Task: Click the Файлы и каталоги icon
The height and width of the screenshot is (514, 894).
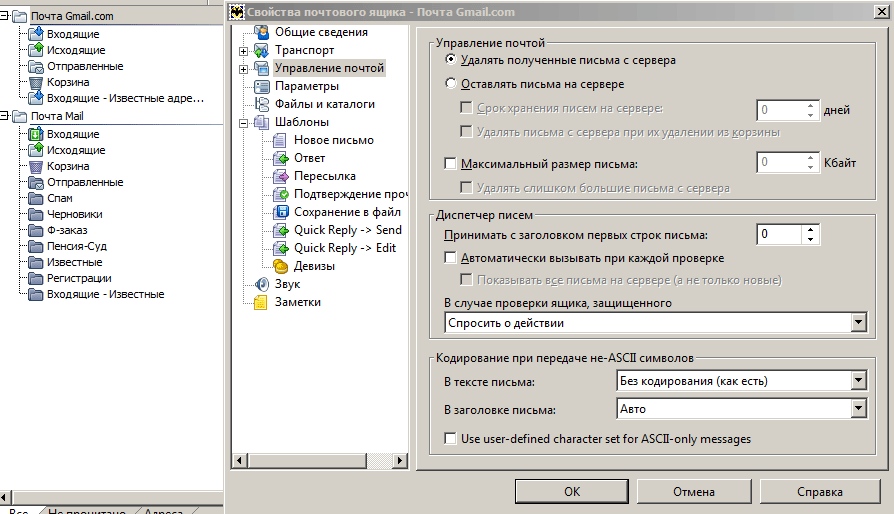Action: point(261,104)
